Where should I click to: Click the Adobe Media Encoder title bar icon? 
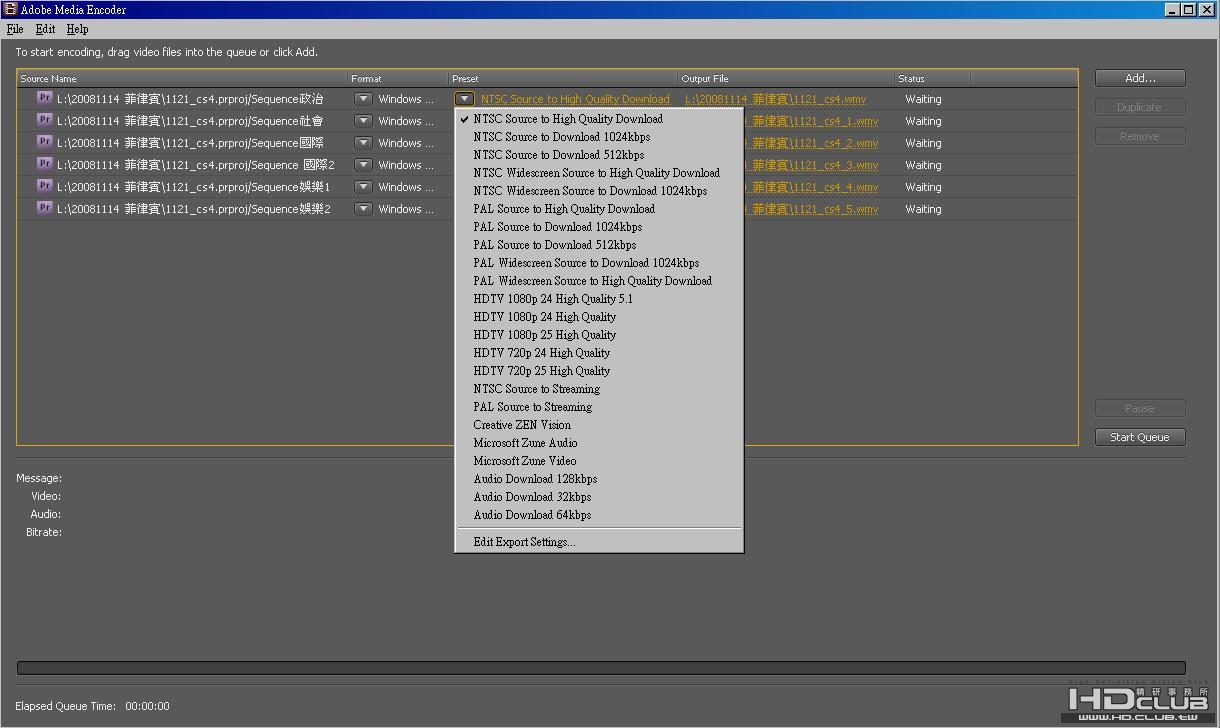[10, 9]
